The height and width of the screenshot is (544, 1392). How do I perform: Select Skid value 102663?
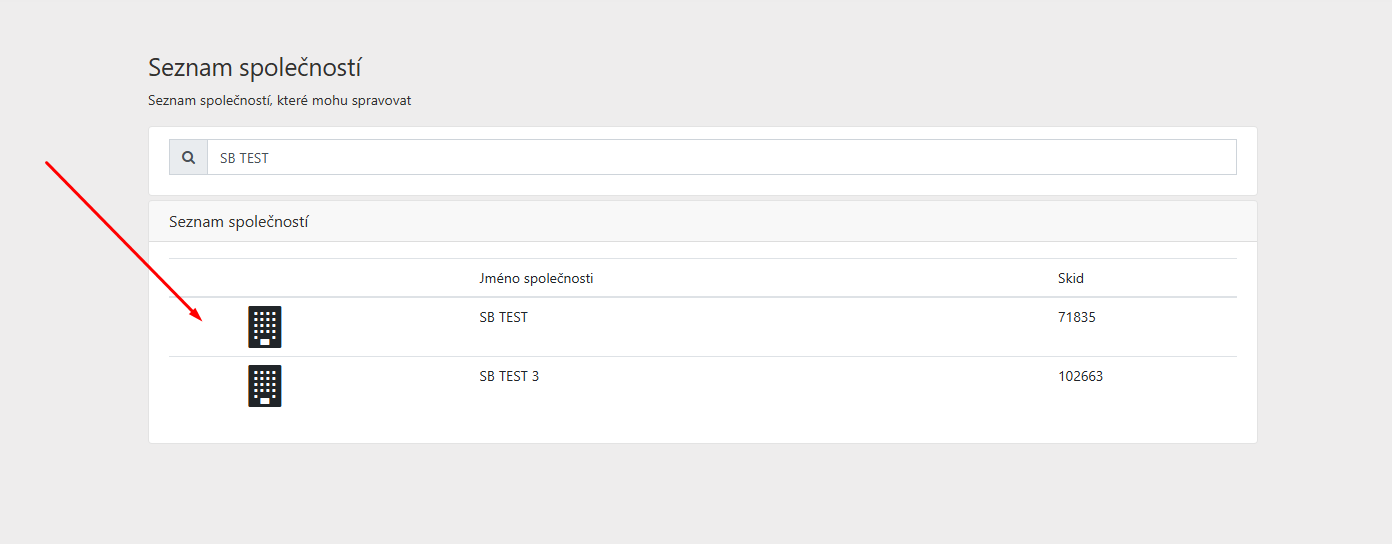(1080, 376)
